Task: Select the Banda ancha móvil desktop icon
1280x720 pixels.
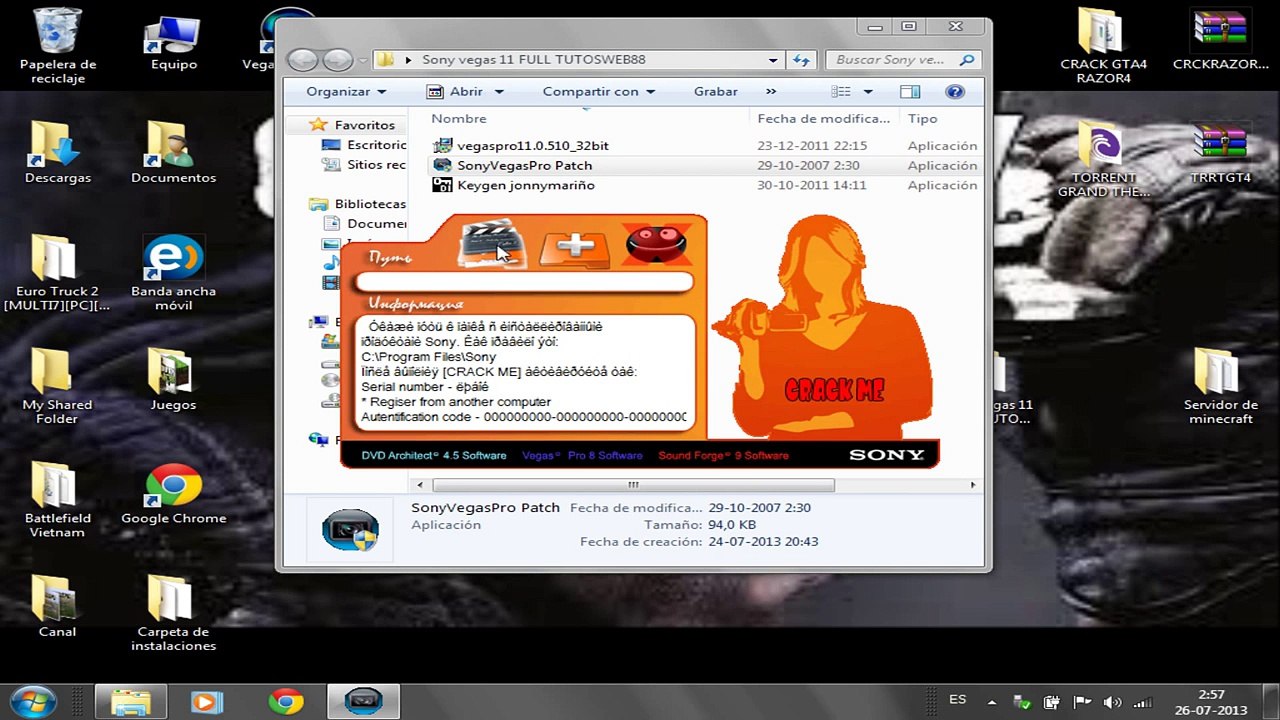Action: [174, 272]
